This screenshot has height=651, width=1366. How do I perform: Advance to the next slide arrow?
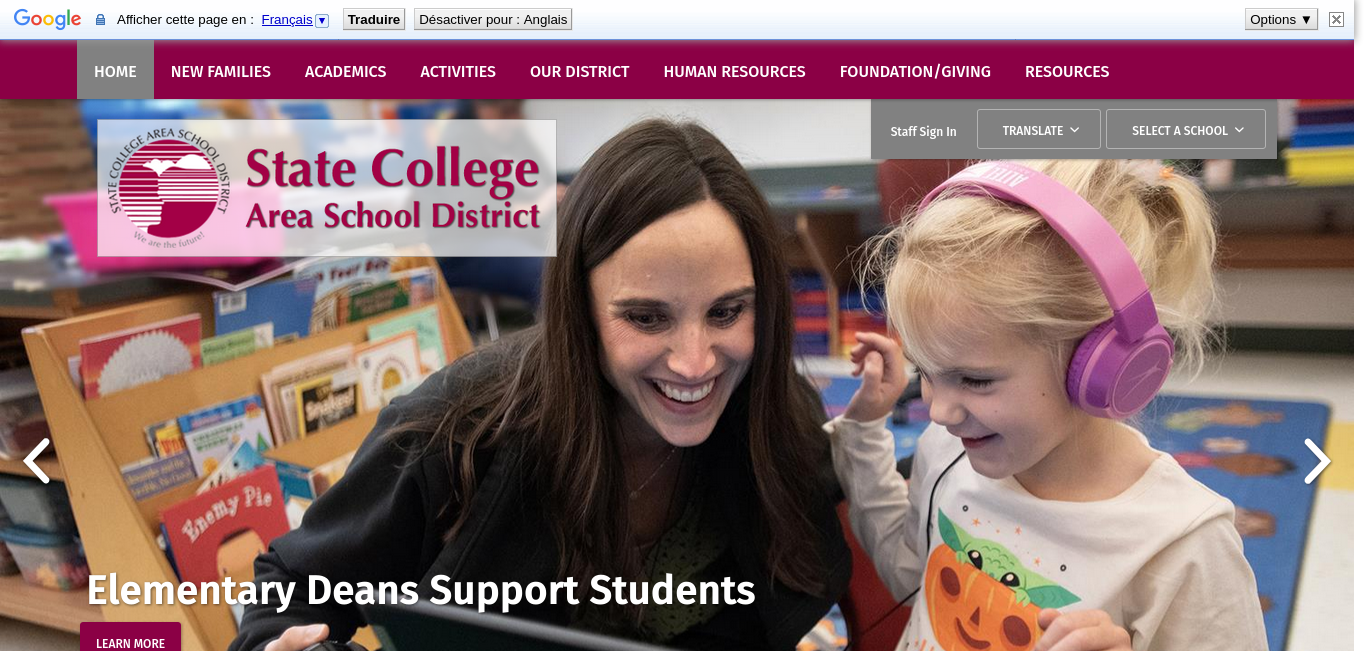click(1317, 461)
